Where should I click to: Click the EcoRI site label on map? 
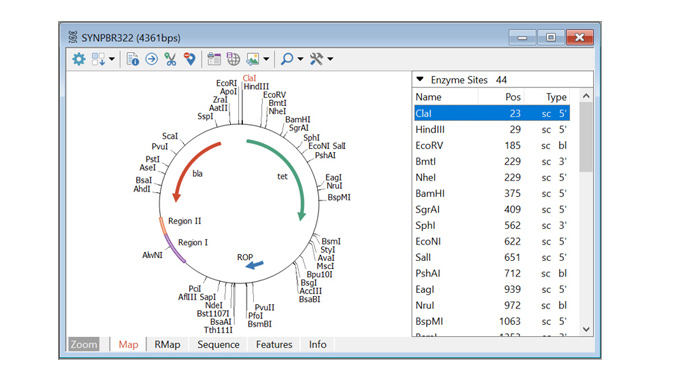(227, 83)
